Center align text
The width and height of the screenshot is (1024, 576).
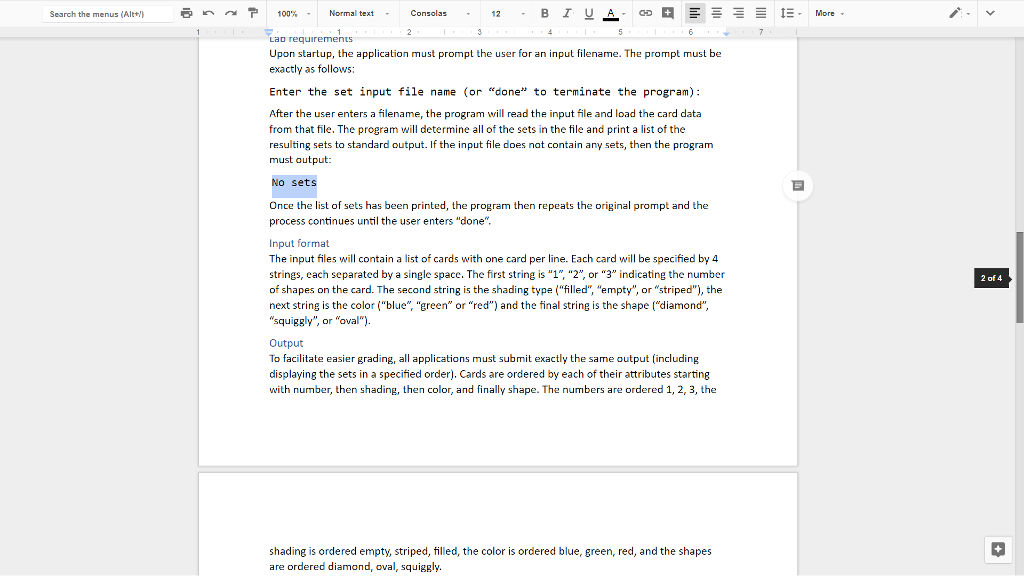coord(716,13)
